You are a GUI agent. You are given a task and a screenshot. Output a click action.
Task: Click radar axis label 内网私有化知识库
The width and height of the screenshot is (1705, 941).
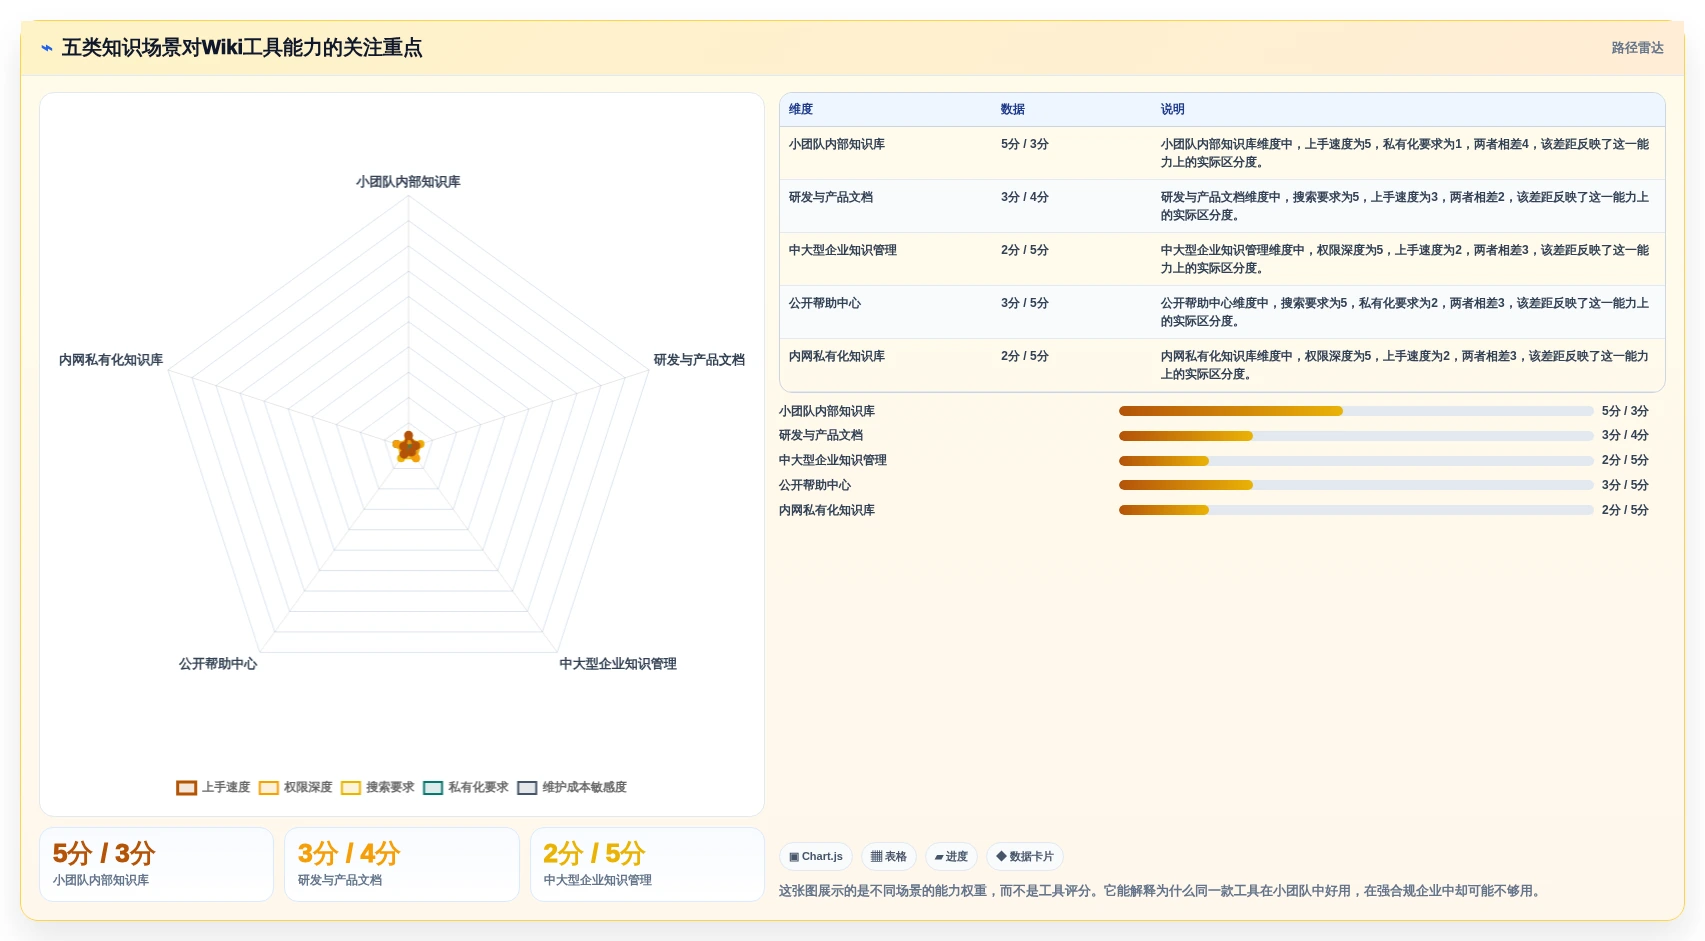point(111,360)
